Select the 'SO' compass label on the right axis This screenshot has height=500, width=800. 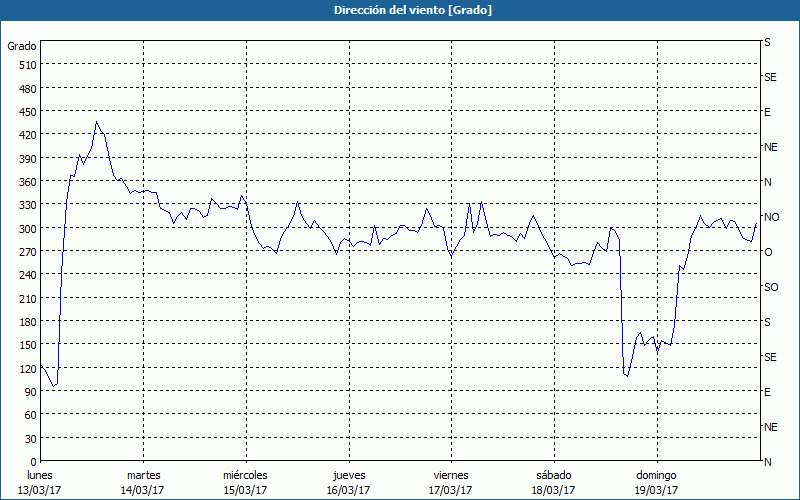coord(771,287)
